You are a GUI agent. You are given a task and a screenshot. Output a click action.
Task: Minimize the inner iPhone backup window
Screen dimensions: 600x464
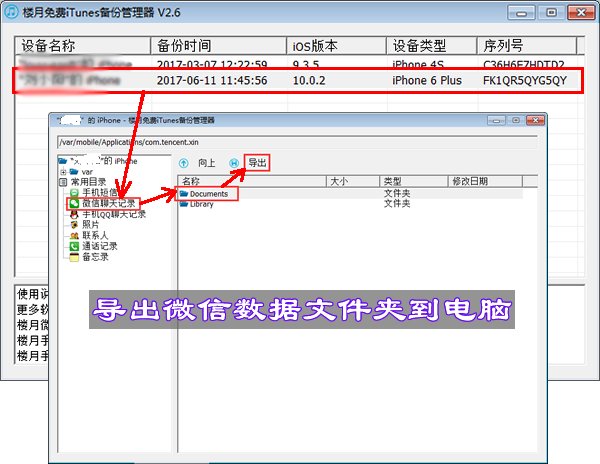[496, 120]
